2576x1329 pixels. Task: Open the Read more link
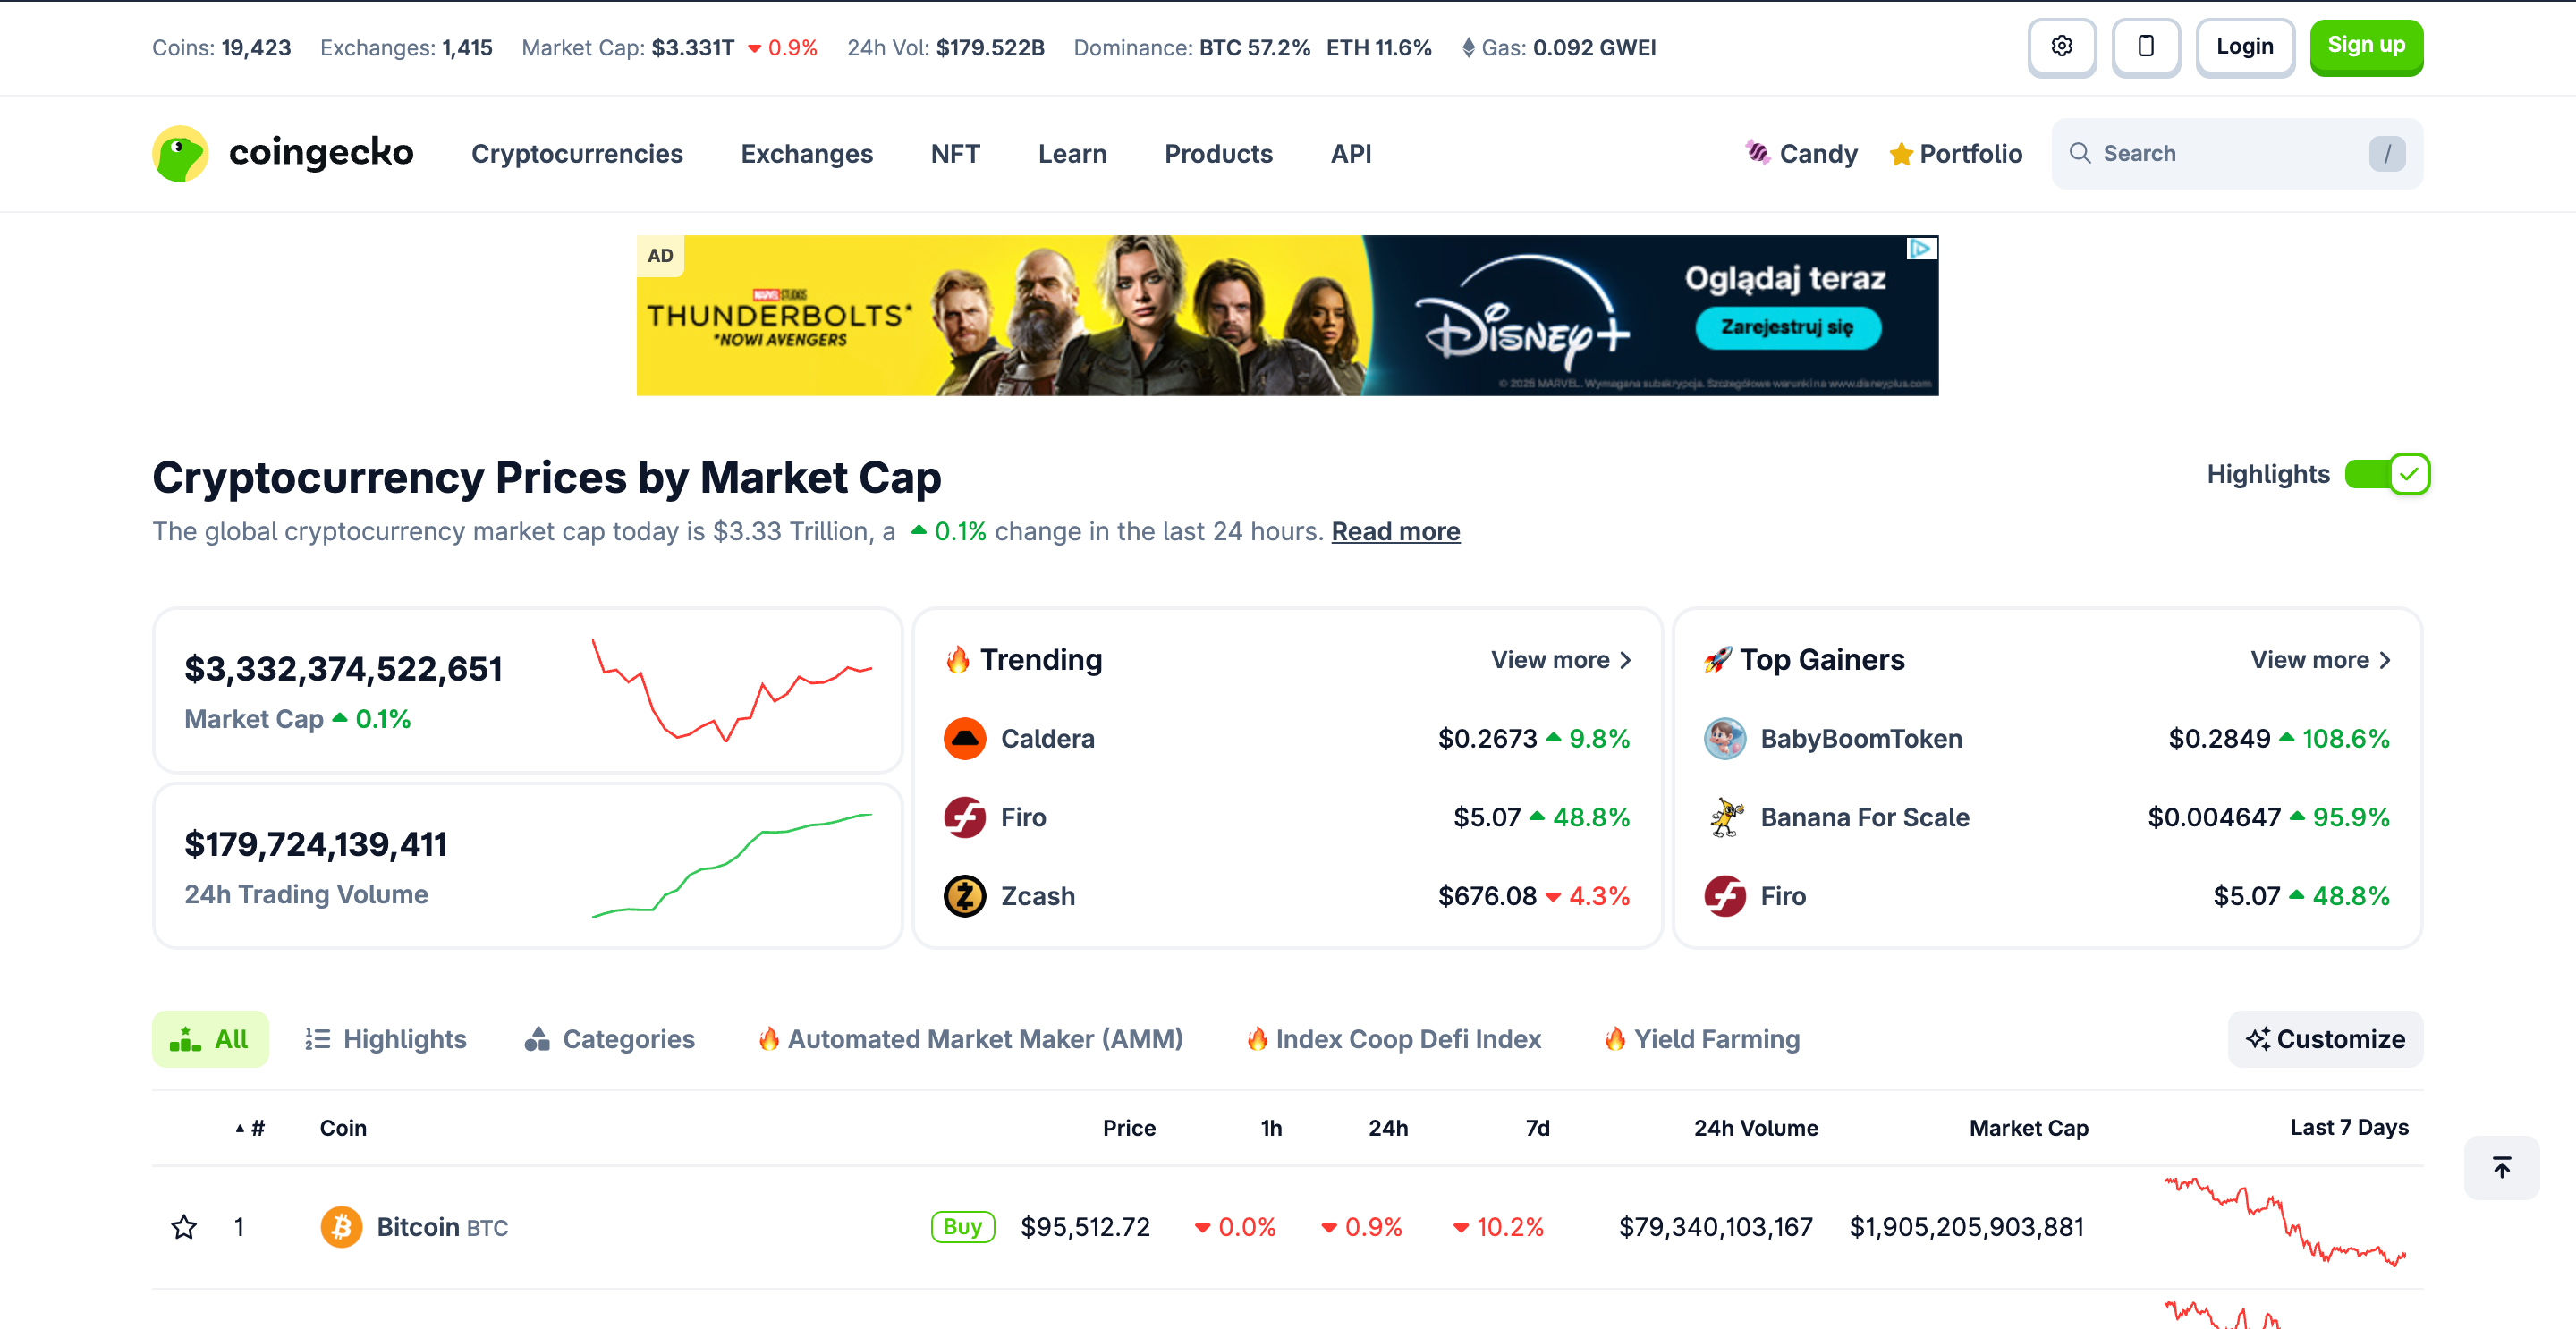point(1395,531)
